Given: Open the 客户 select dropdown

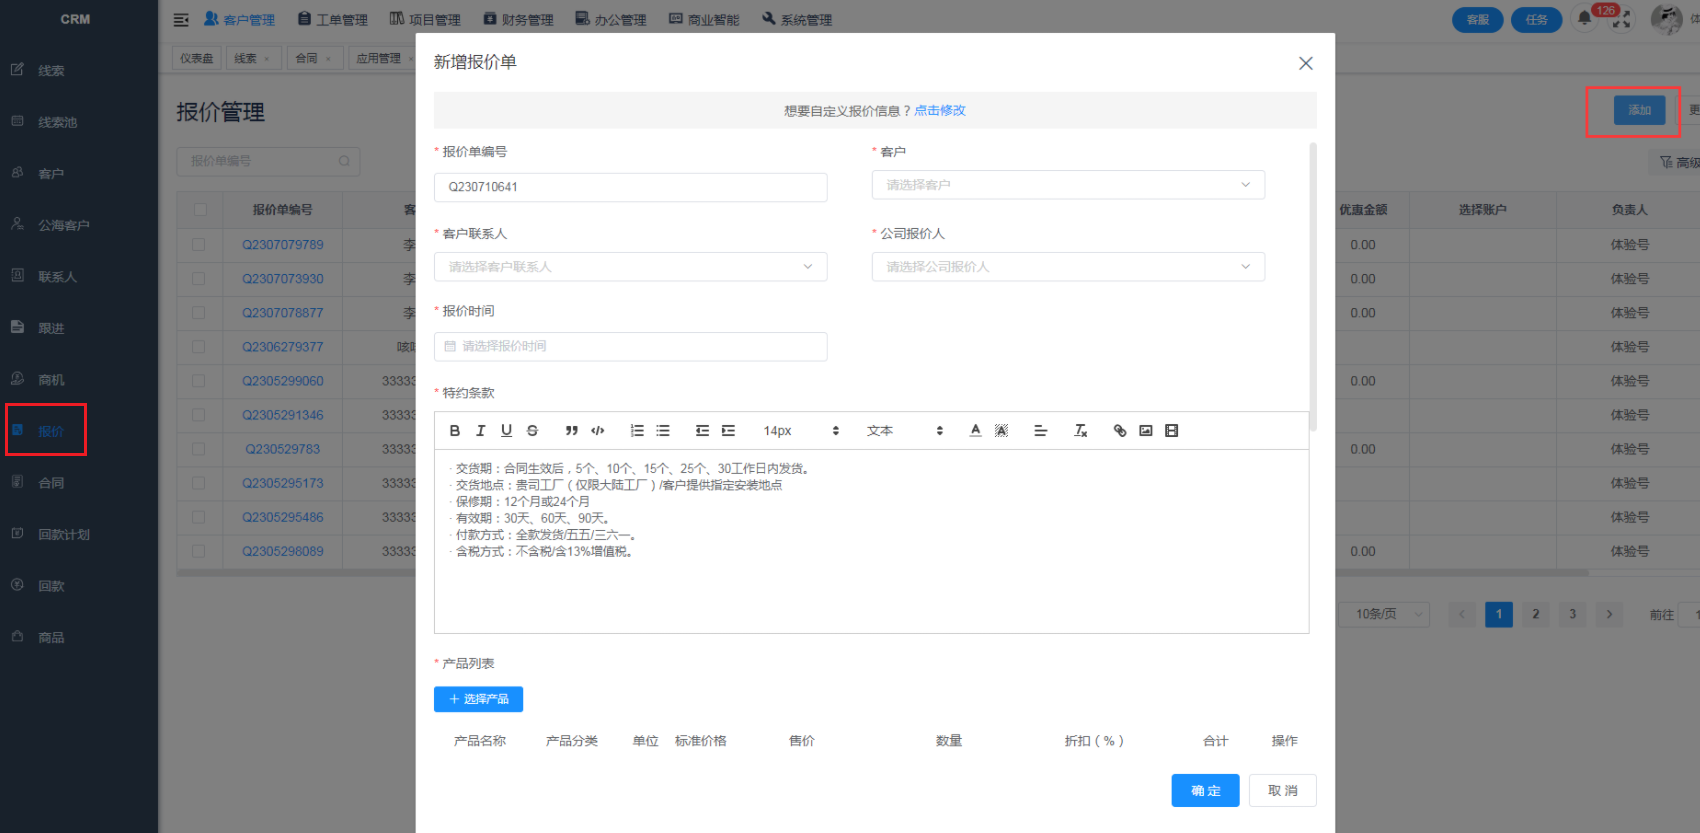Looking at the screenshot, I should click(1068, 185).
